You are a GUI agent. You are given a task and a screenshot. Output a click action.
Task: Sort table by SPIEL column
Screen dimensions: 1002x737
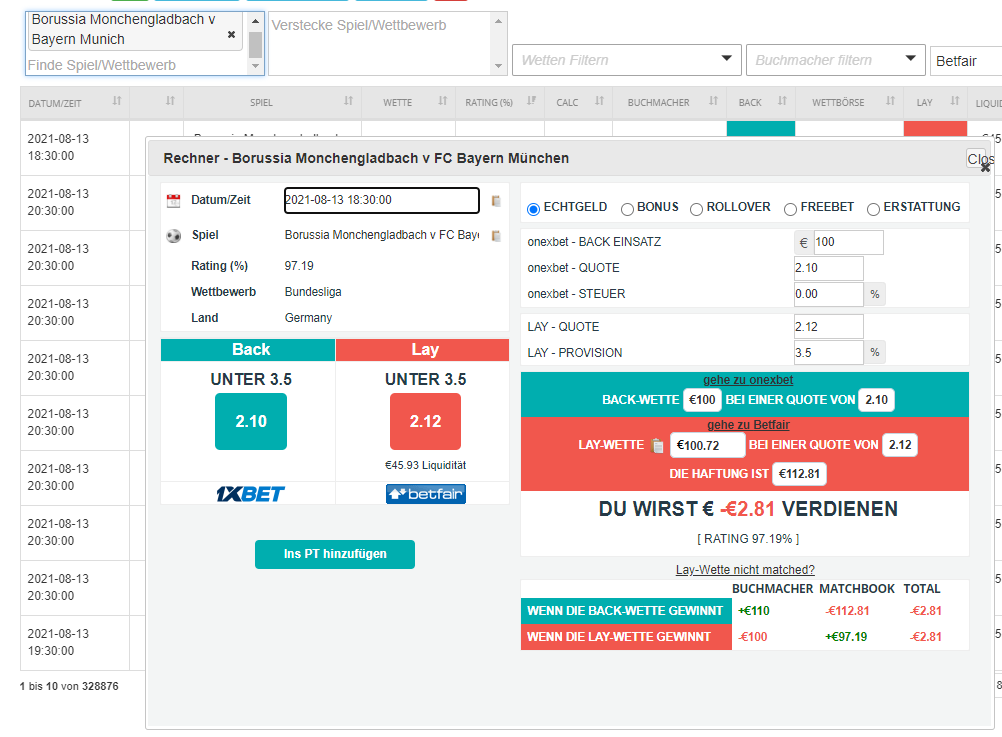click(x=348, y=101)
